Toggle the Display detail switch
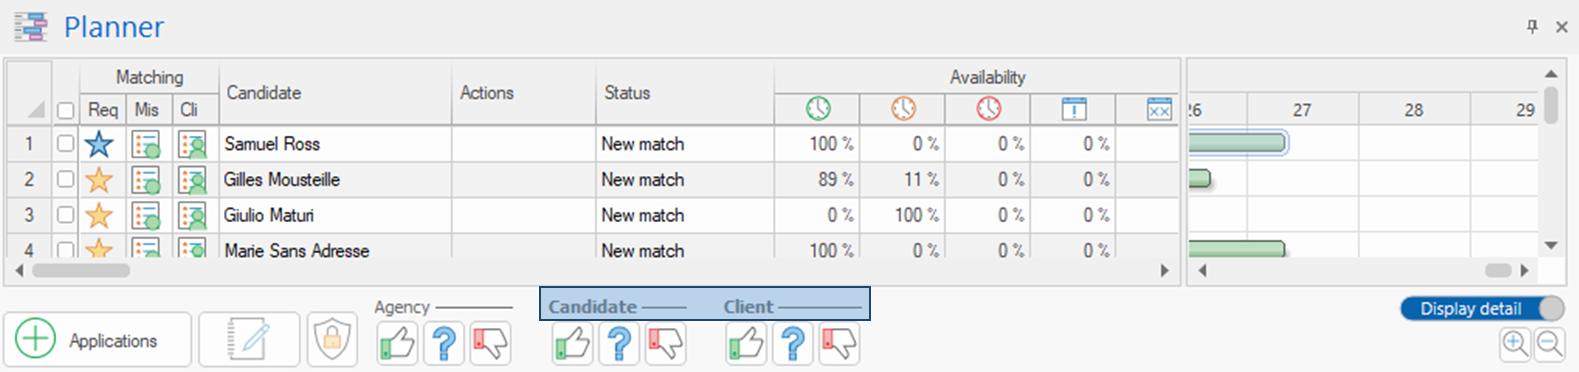Screen dimensions: 1579x372 (1482, 309)
